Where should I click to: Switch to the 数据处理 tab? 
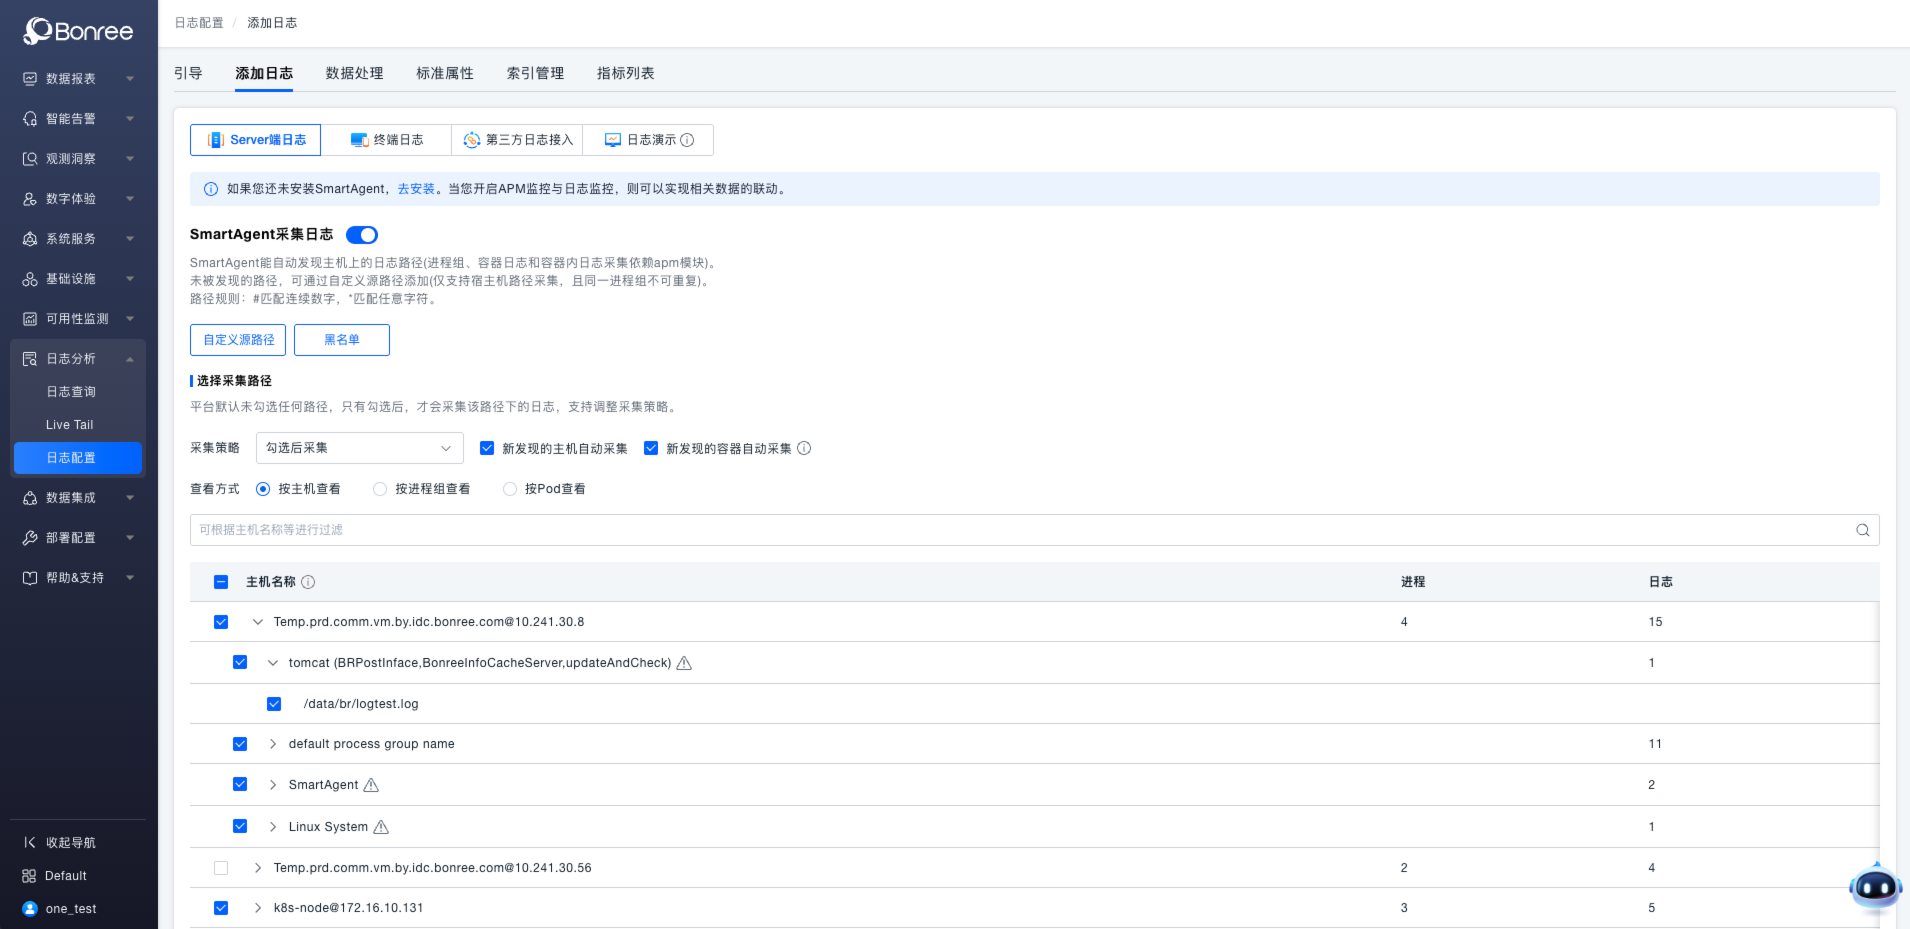click(x=354, y=73)
